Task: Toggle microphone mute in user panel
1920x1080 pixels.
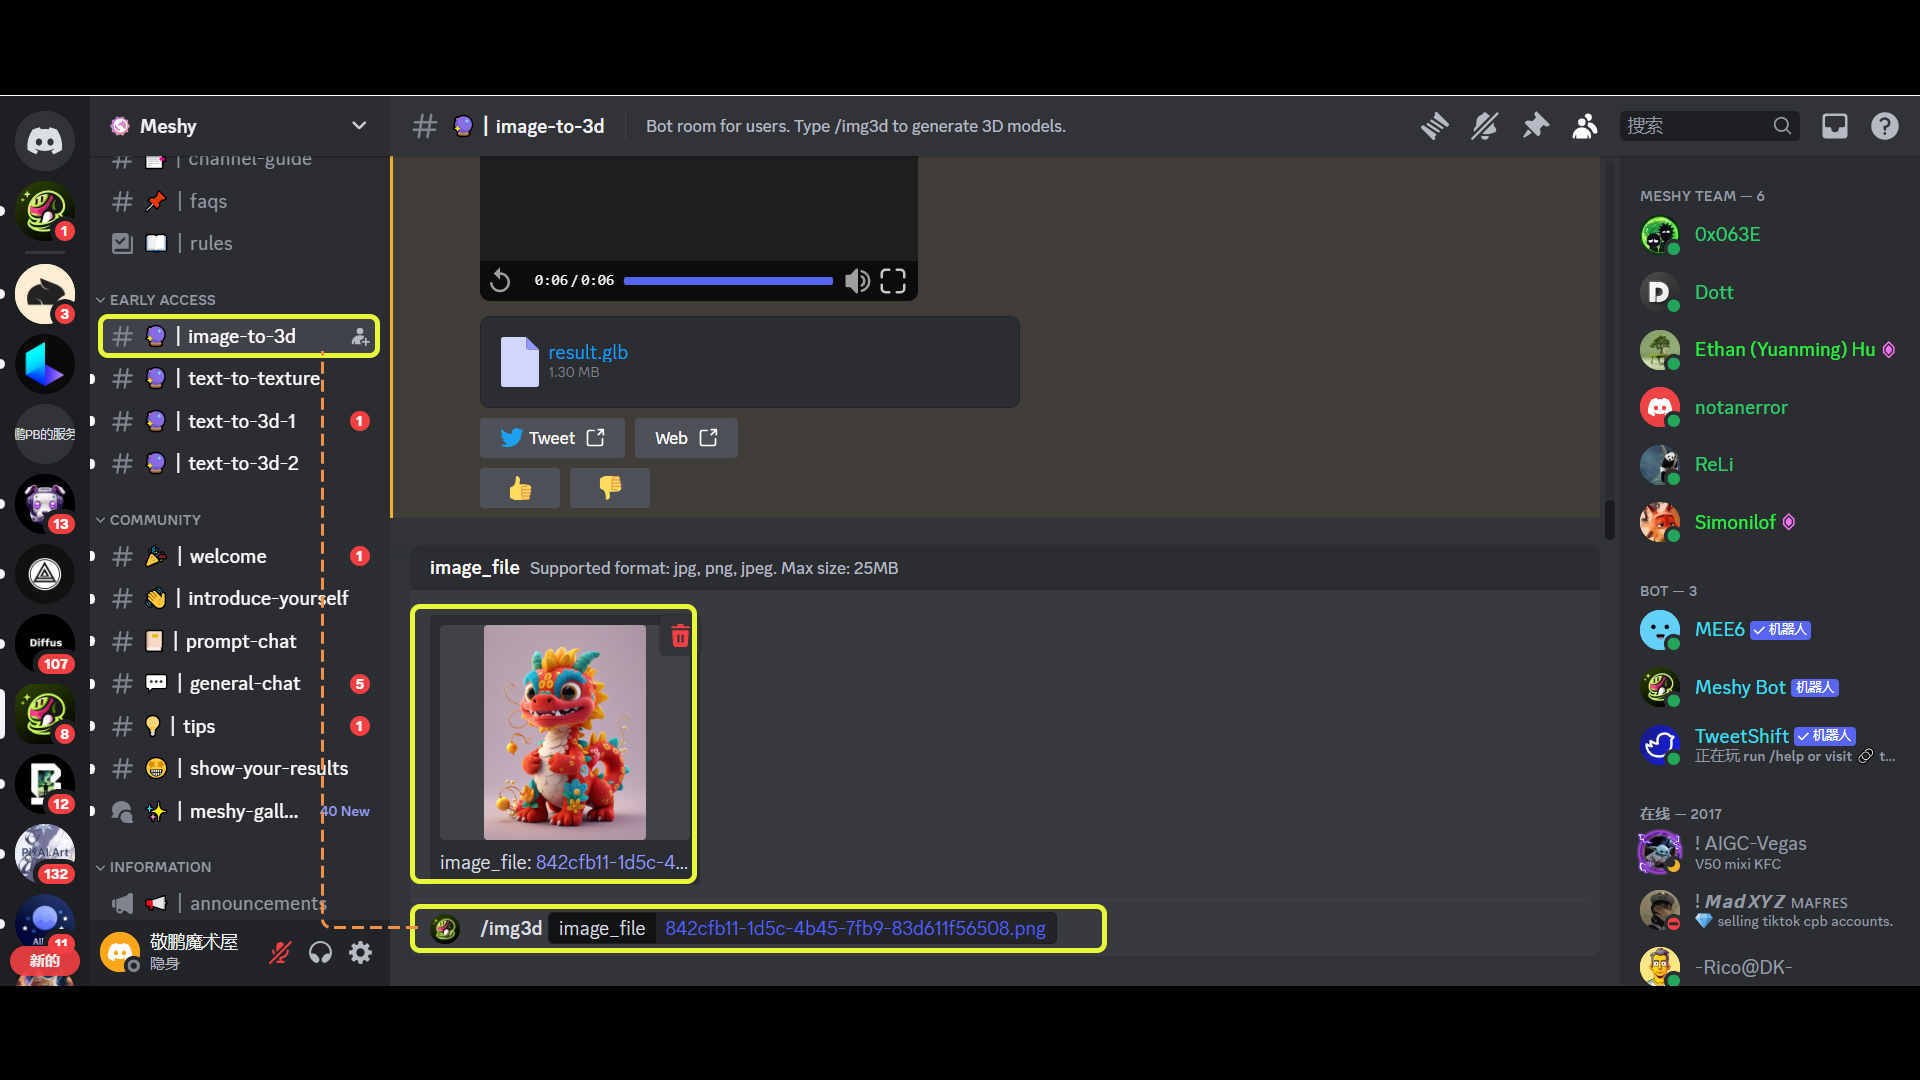Action: click(x=280, y=953)
